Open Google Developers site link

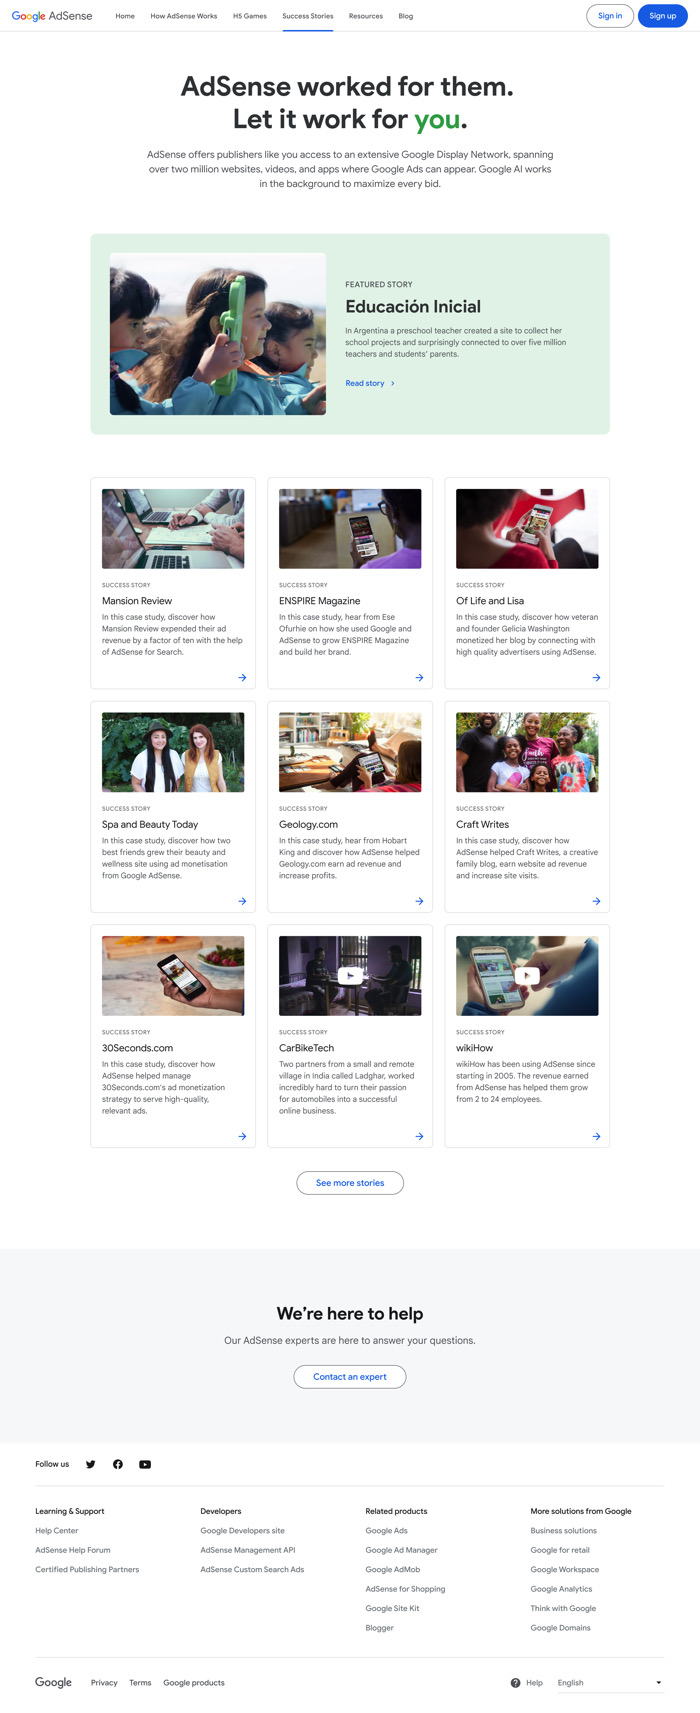[242, 1531]
